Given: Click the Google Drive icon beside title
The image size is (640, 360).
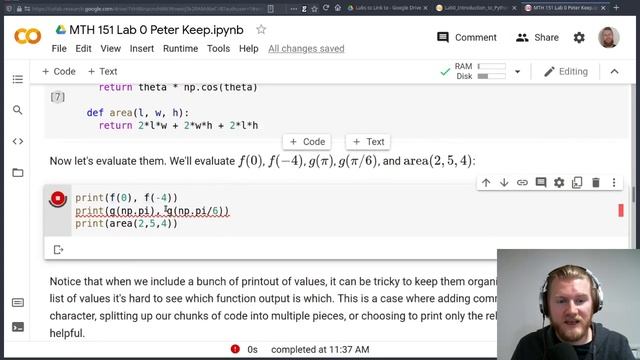Looking at the screenshot, I should click(61, 29).
